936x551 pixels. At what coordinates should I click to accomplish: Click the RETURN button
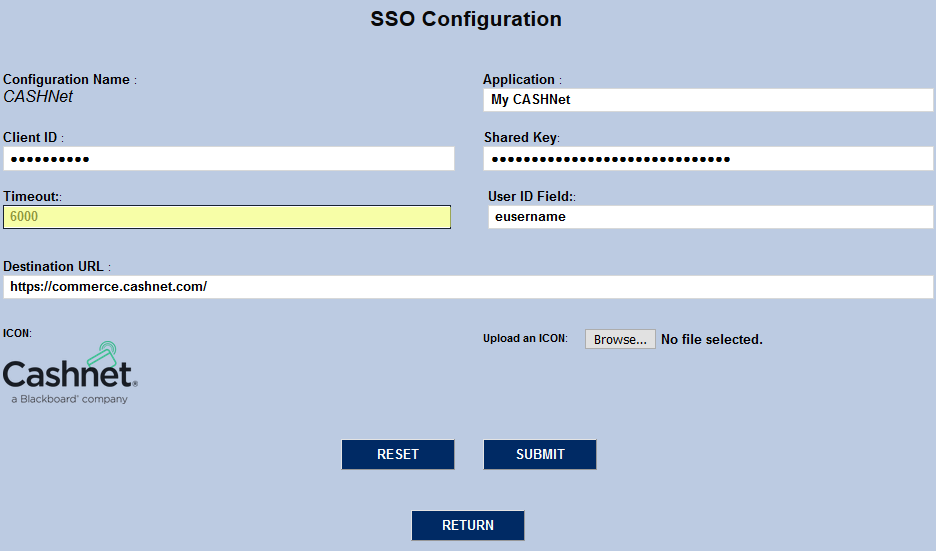pos(468,525)
